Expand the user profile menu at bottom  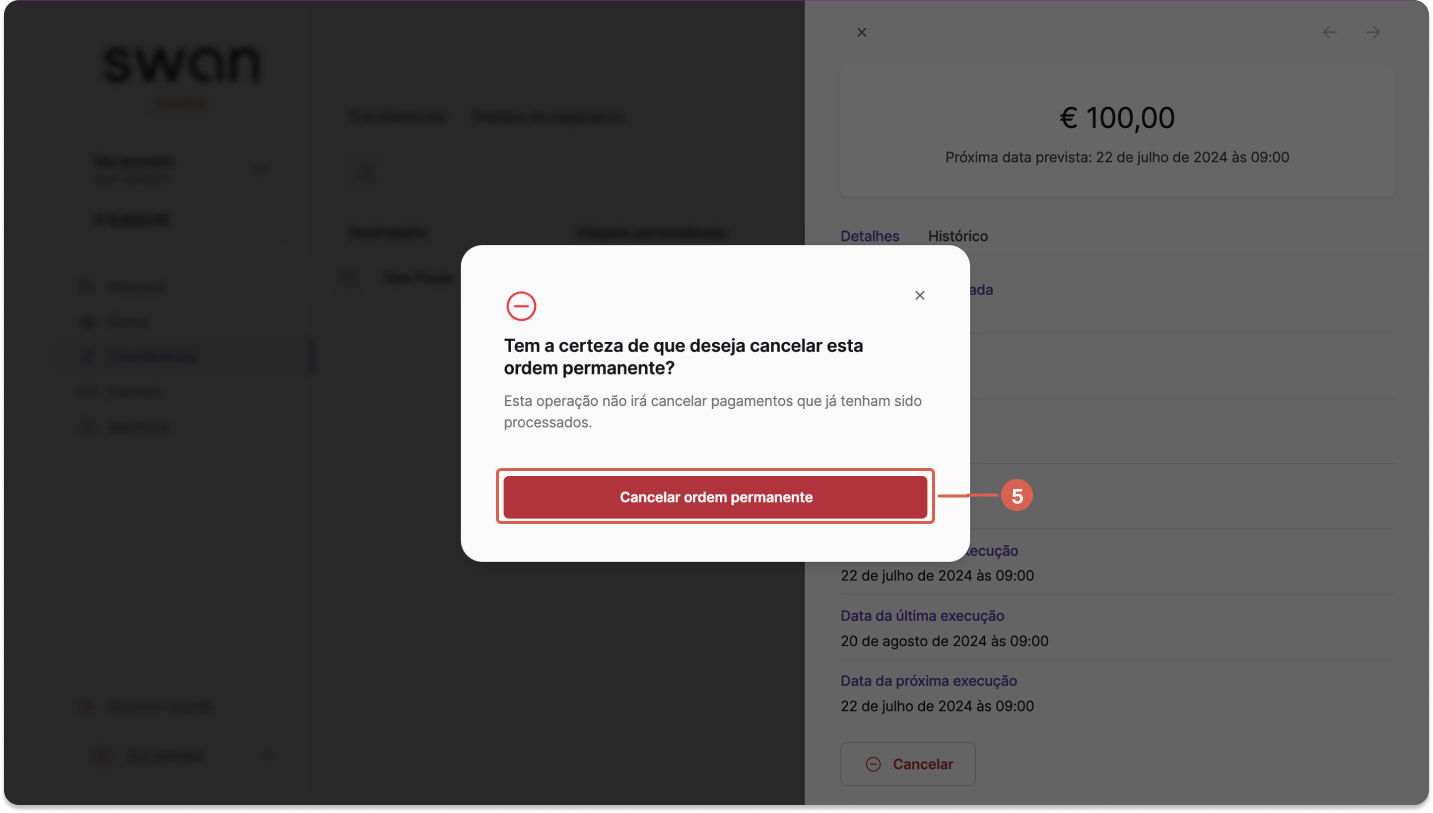pos(180,756)
